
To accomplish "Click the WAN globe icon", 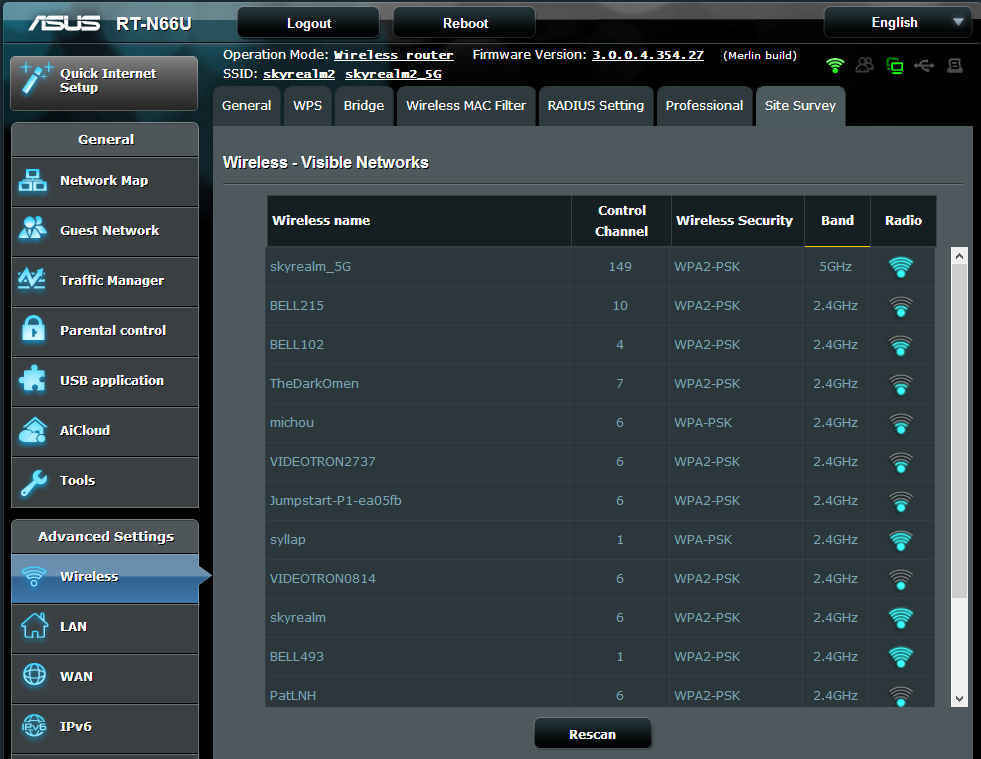I will pos(34,675).
